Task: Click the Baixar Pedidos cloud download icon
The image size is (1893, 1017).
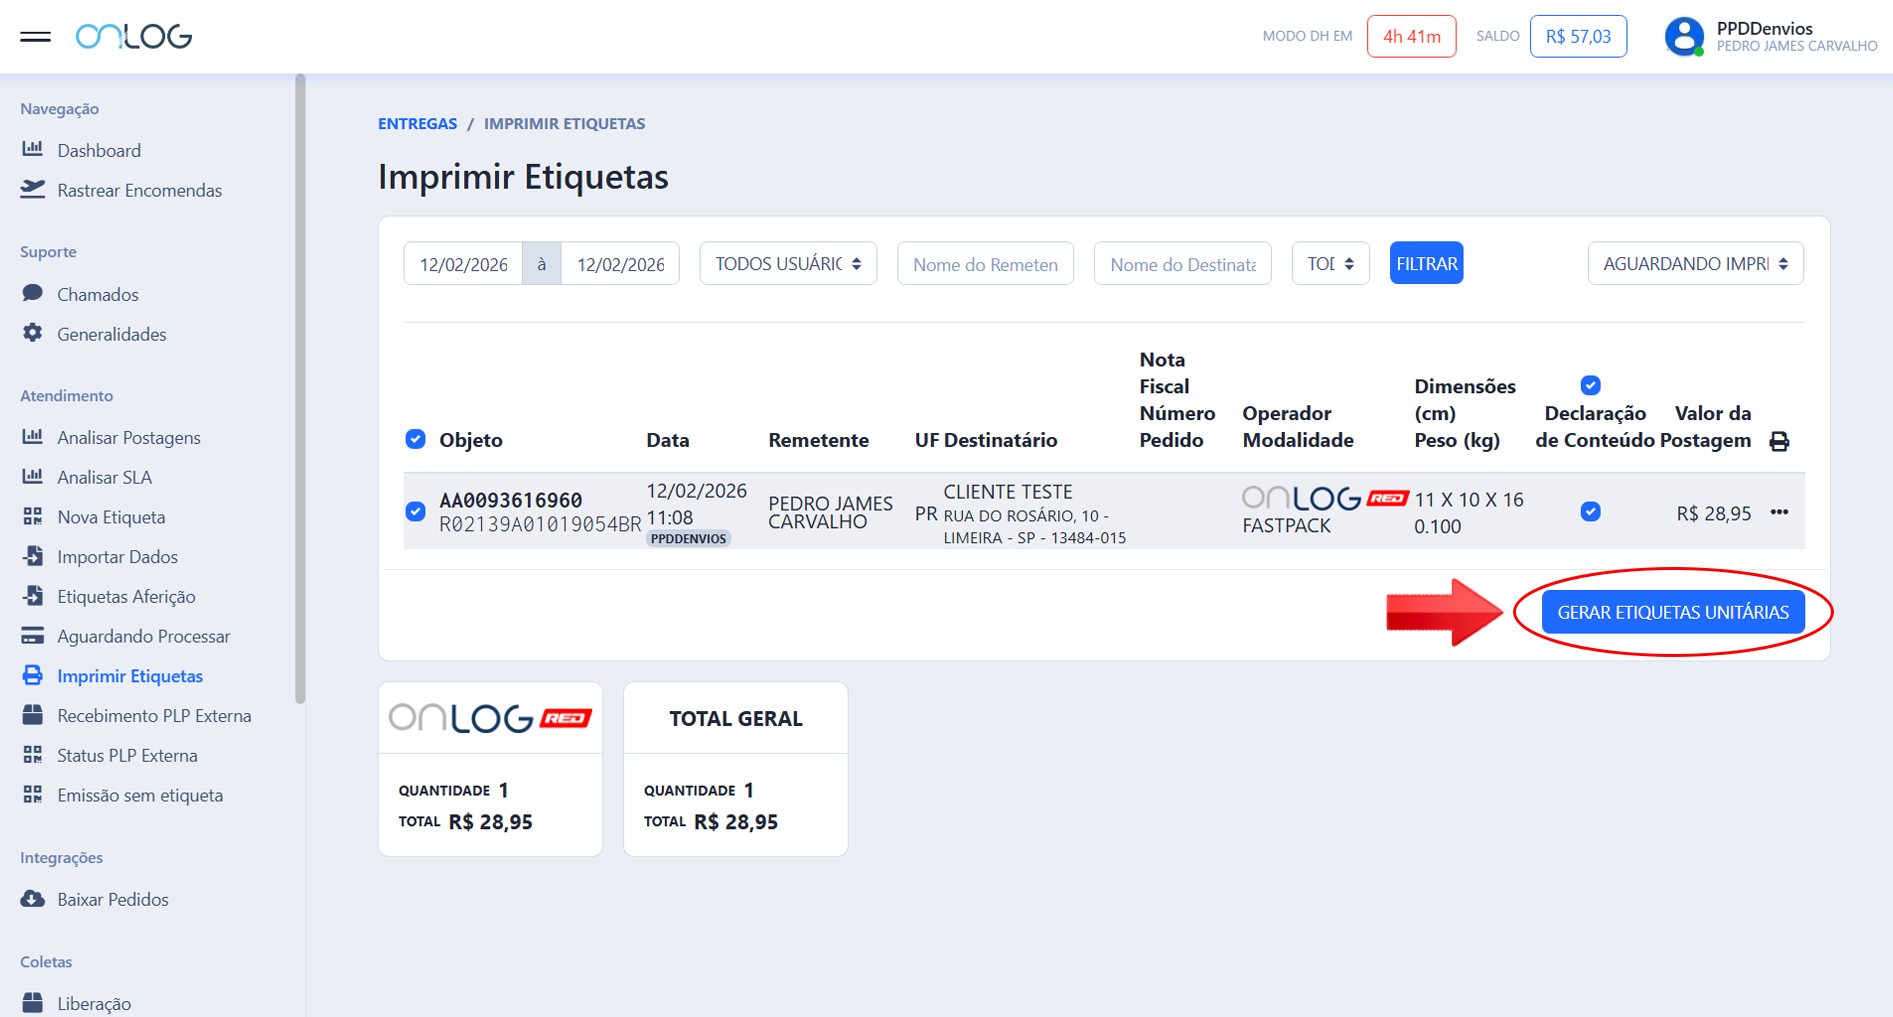Action: click(33, 898)
